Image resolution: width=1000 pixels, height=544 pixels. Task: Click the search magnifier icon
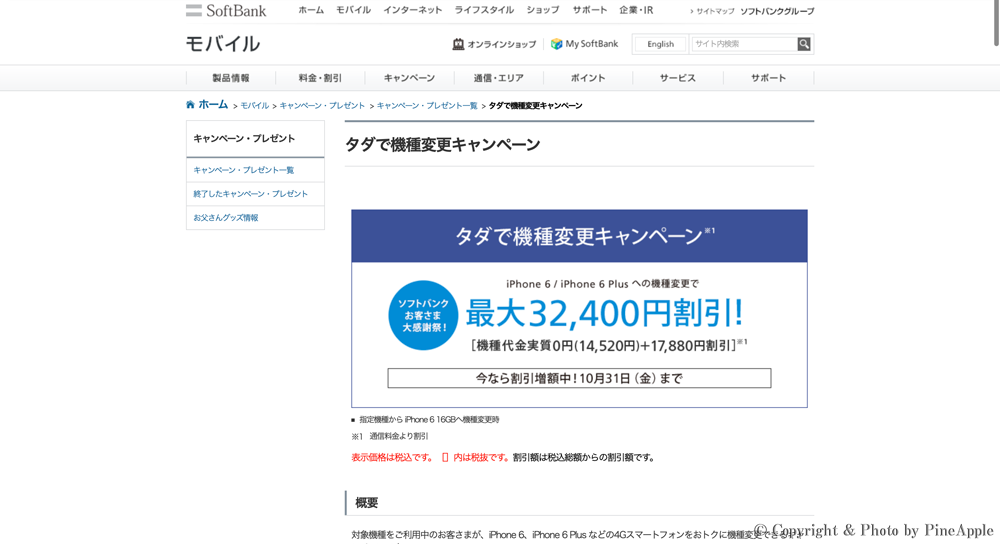(804, 44)
